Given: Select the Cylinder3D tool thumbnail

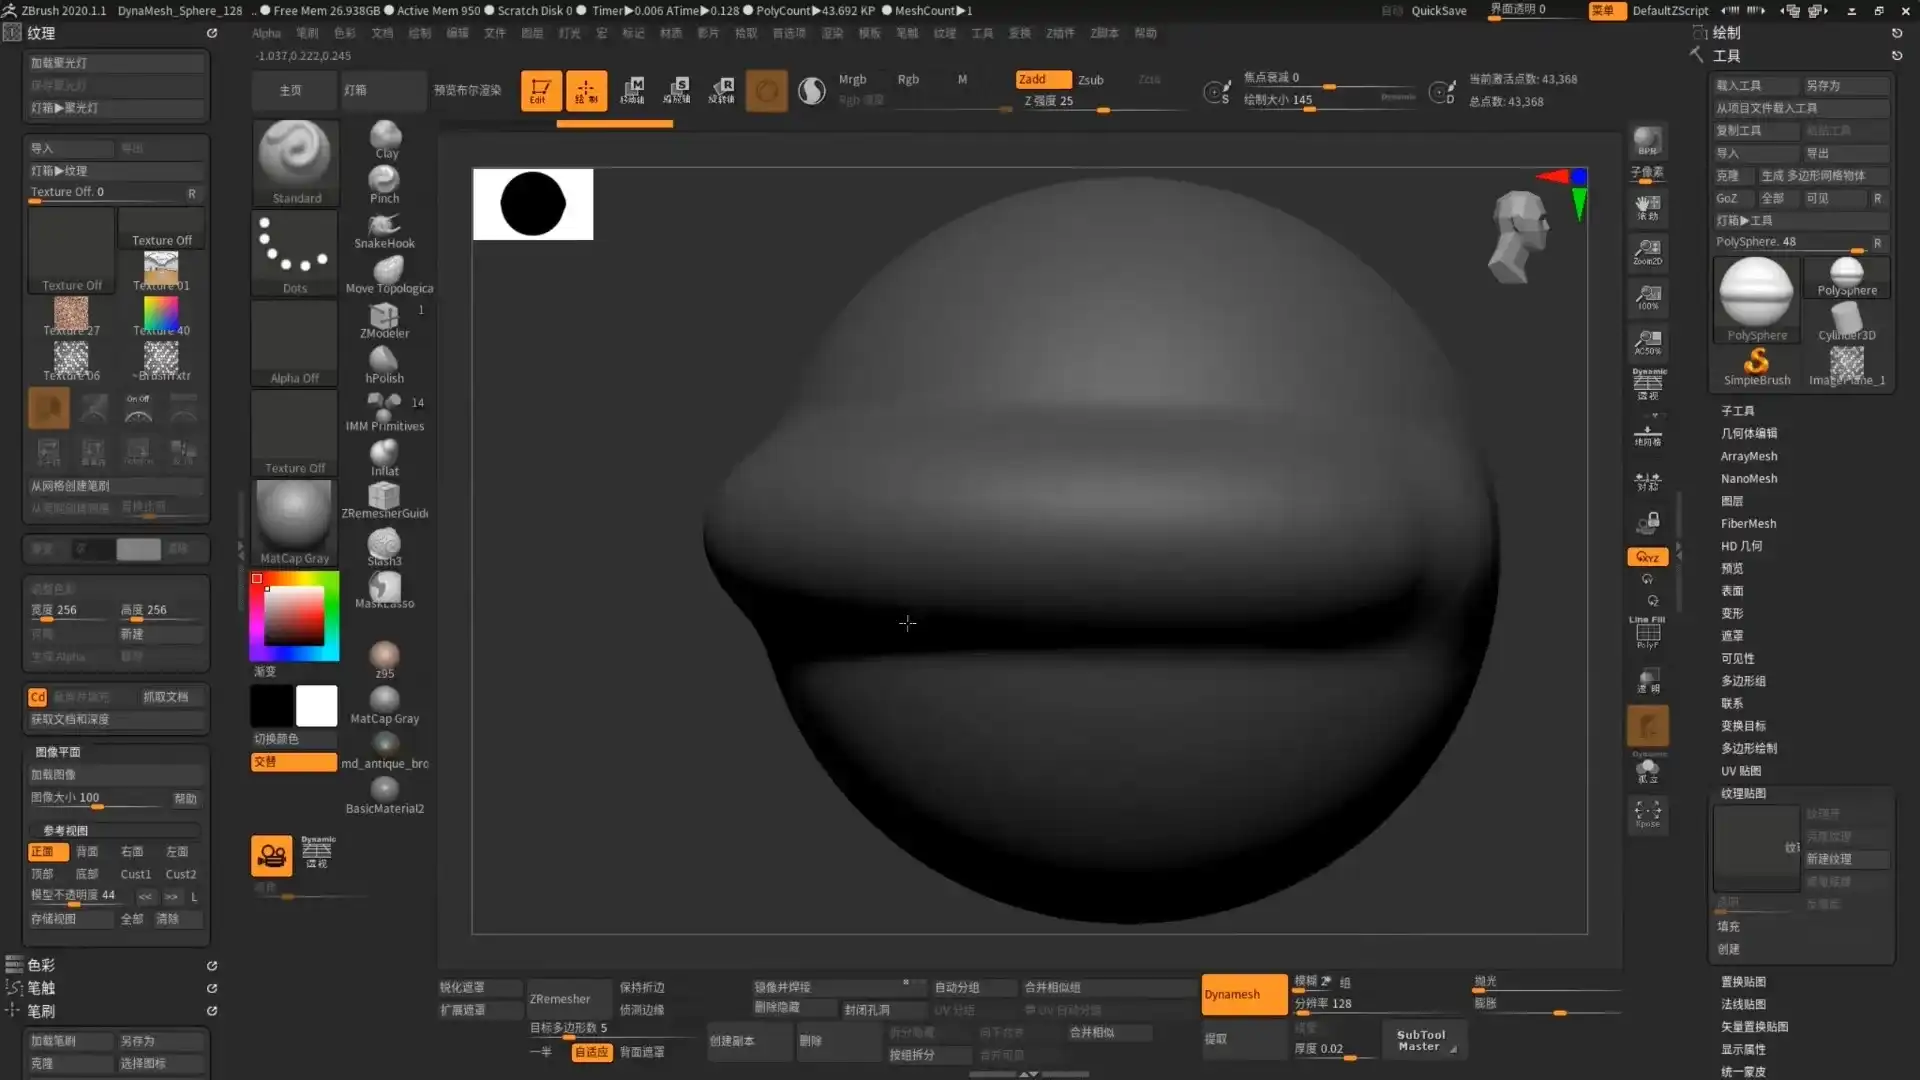Looking at the screenshot, I should coord(1845,316).
